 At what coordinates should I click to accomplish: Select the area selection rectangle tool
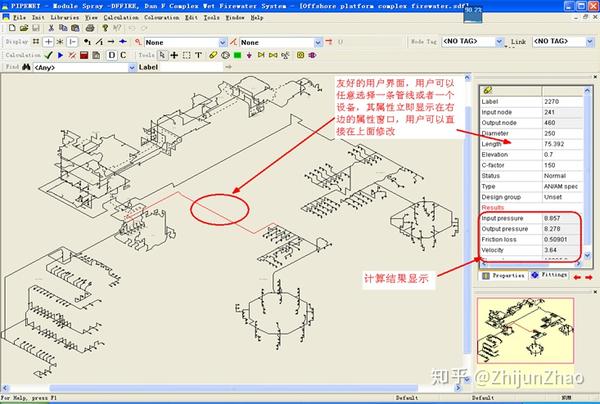click(186, 55)
